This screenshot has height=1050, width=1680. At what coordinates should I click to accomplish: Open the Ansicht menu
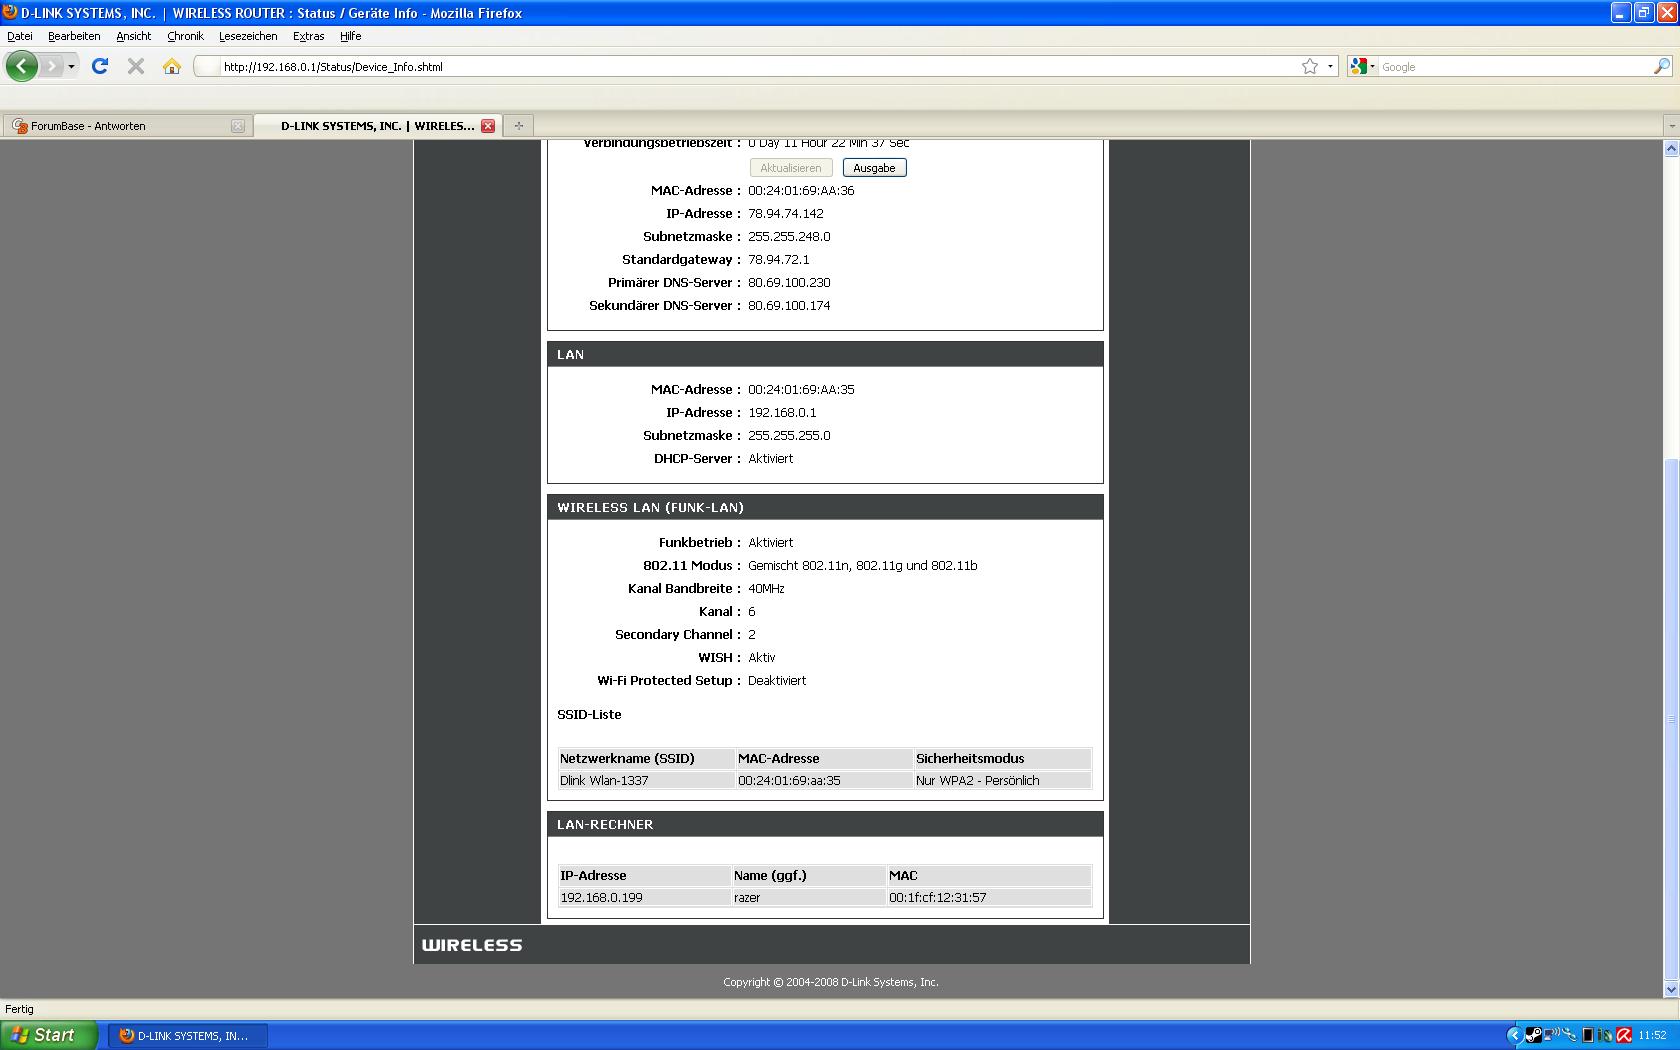click(133, 36)
